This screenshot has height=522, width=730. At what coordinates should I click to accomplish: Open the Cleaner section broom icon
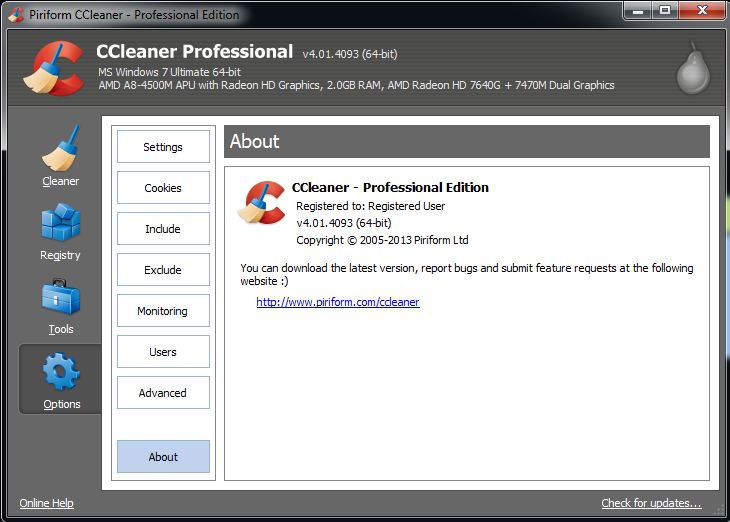61,148
